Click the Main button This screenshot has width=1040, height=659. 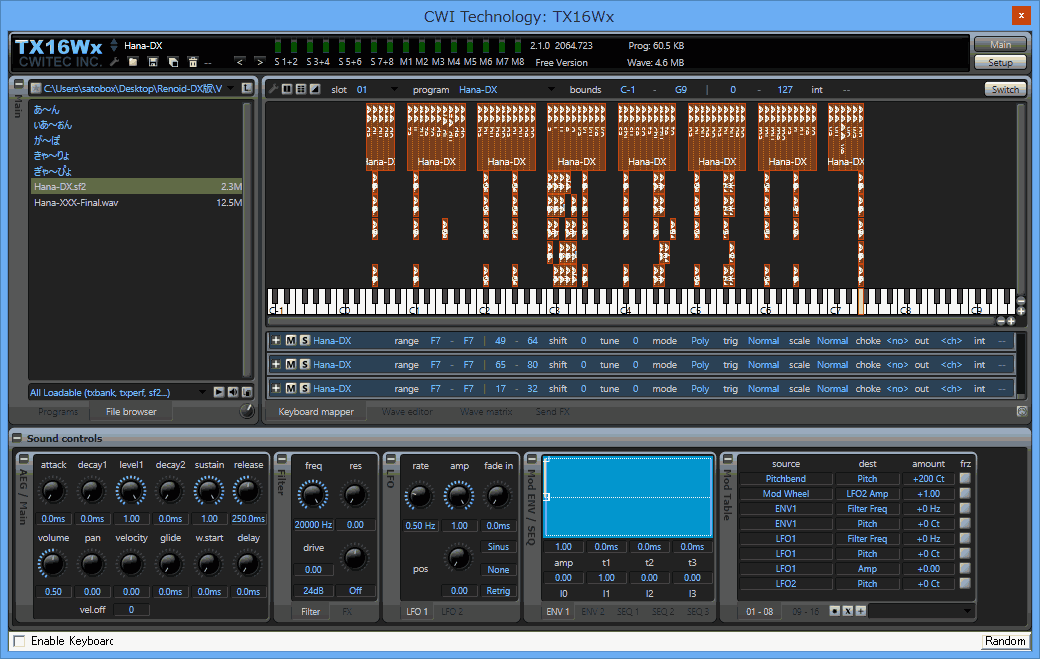(1000, 44)
